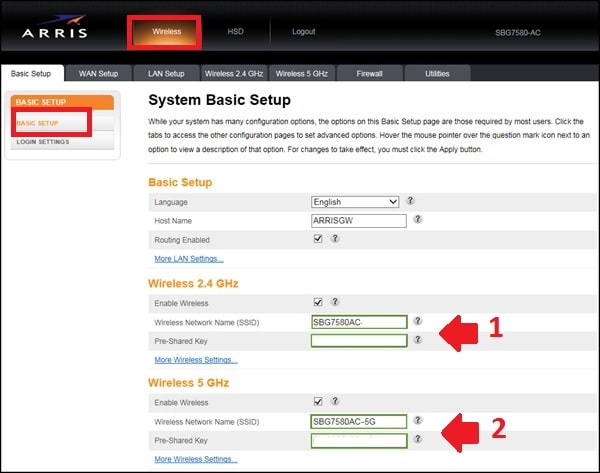The image size is (600, 473).
Task: Click the help icon beside Routing Enabled
Action: pyautogui.click(x=335, y=239)
